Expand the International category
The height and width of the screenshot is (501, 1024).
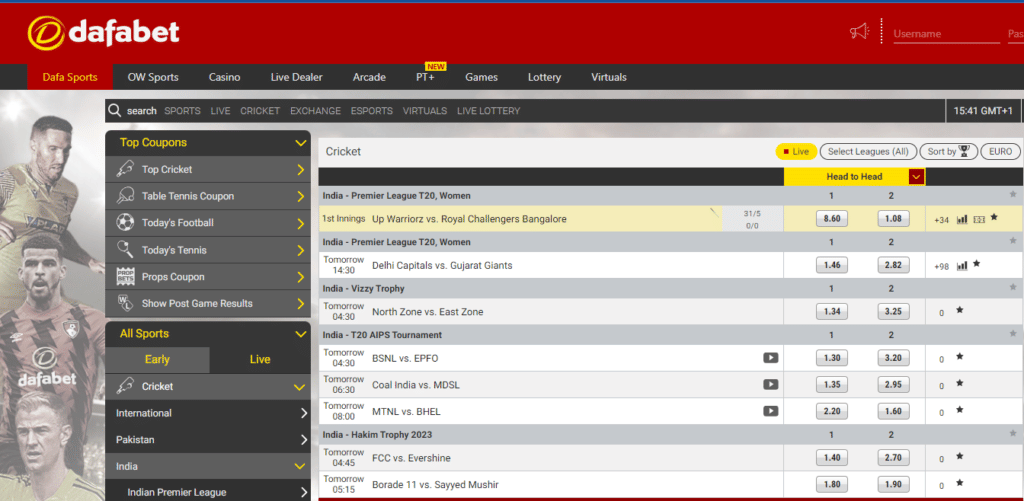click(304, 413)
